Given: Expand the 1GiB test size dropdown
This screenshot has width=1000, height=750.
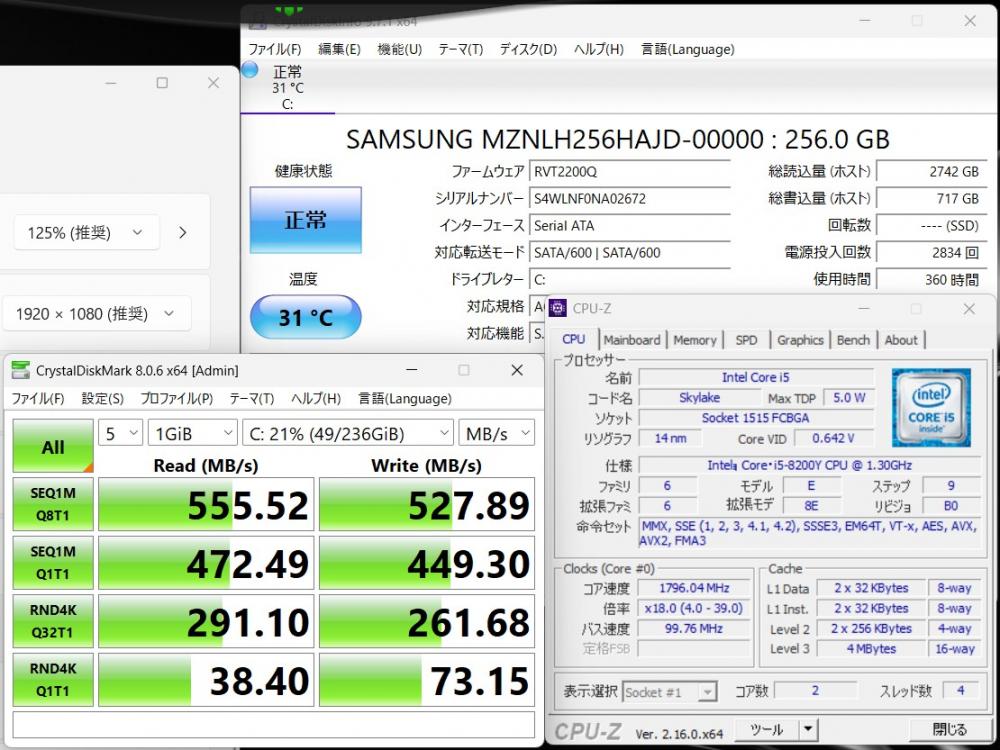Looking at the screenshot, I should [190, 433].
